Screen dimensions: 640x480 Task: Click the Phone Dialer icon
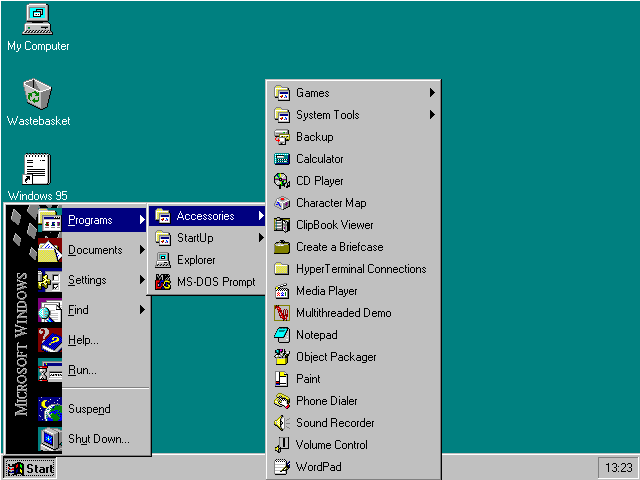pyautogui.click(x=282, y=401)
